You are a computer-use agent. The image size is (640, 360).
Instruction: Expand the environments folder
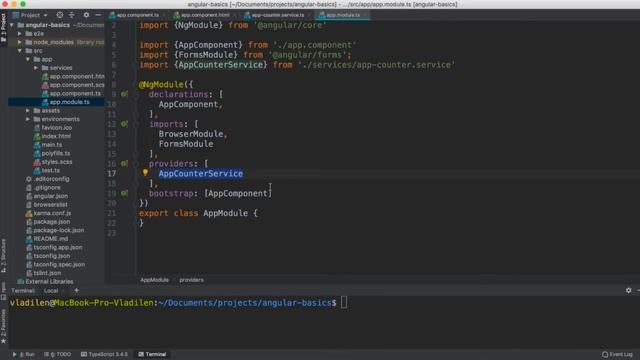[28, 119]
